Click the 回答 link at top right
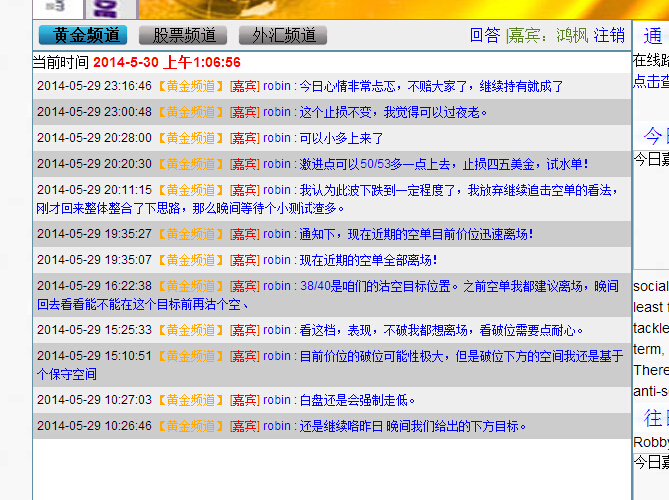Viewport: 669px width, 500px height. click(485, 35)
